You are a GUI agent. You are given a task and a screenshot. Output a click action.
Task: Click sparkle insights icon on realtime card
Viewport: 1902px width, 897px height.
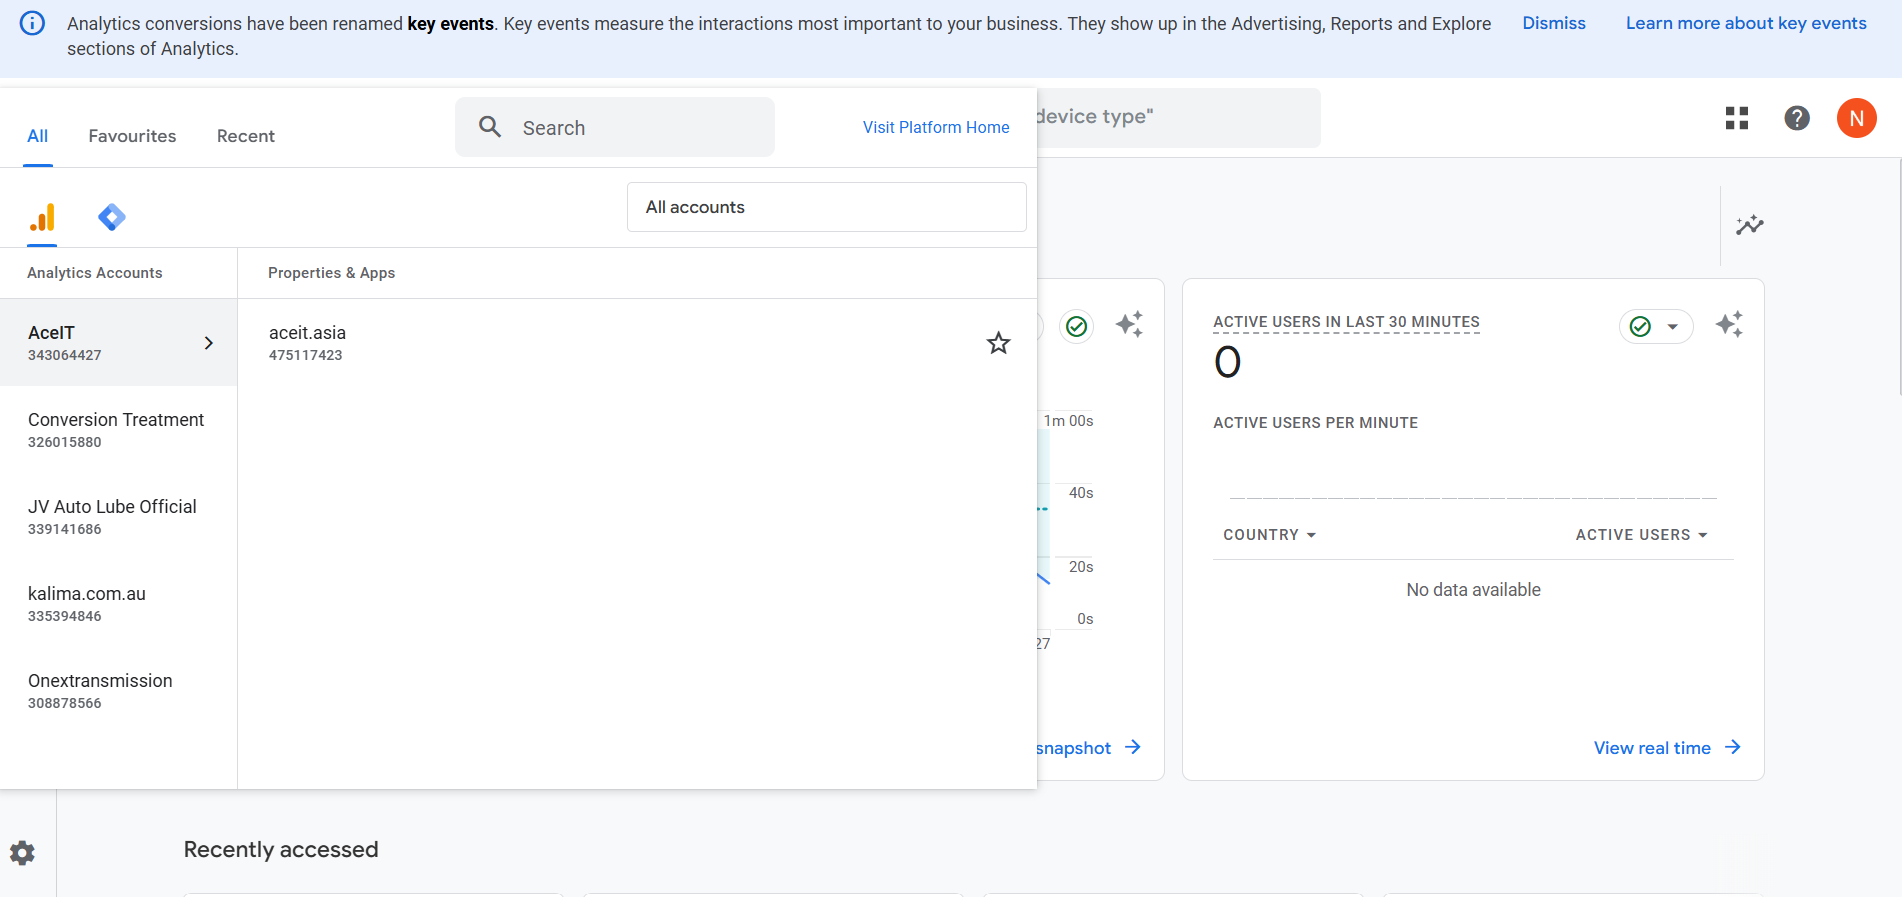[1728, 325]
